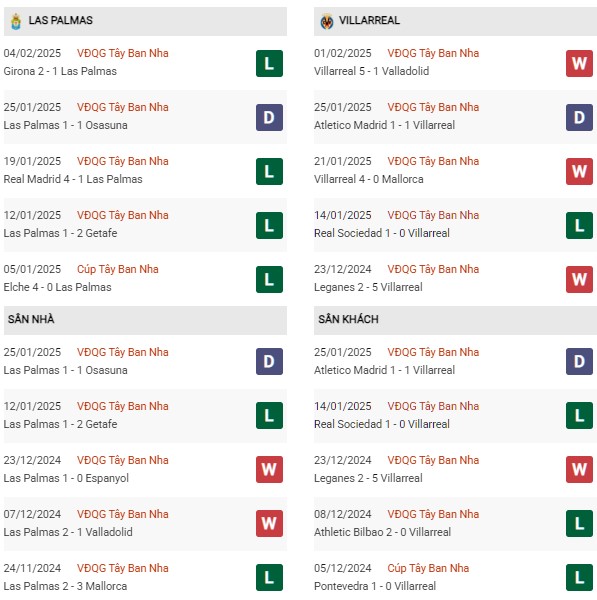Select the Cúp Tây Ban Nha link on 05/12/2024

pos(428,568)
